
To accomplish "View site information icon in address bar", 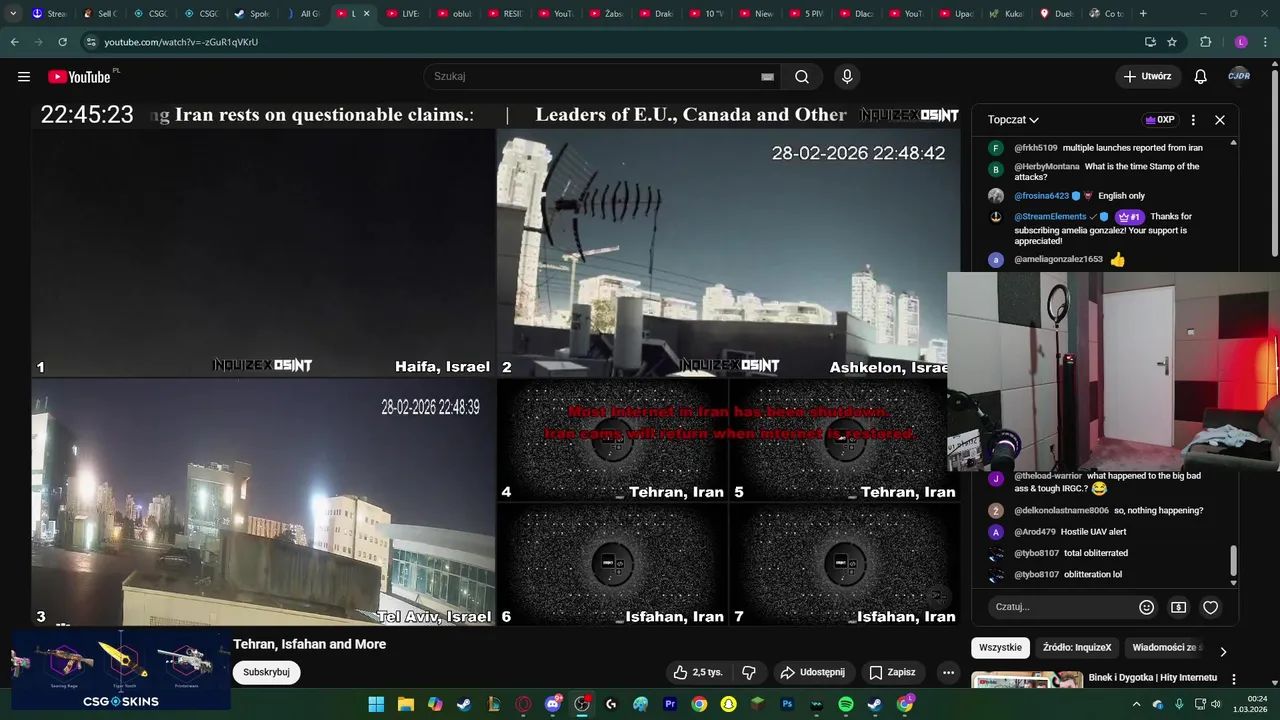I will tap(91, 42).
